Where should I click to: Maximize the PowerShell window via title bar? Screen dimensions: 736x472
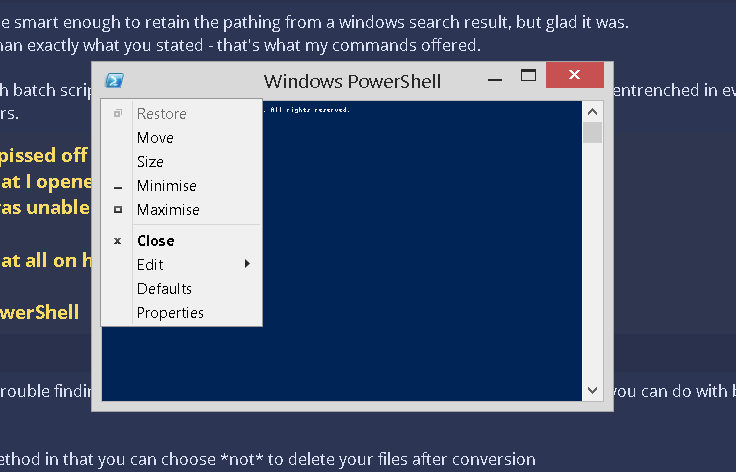(x=528, y=76)
